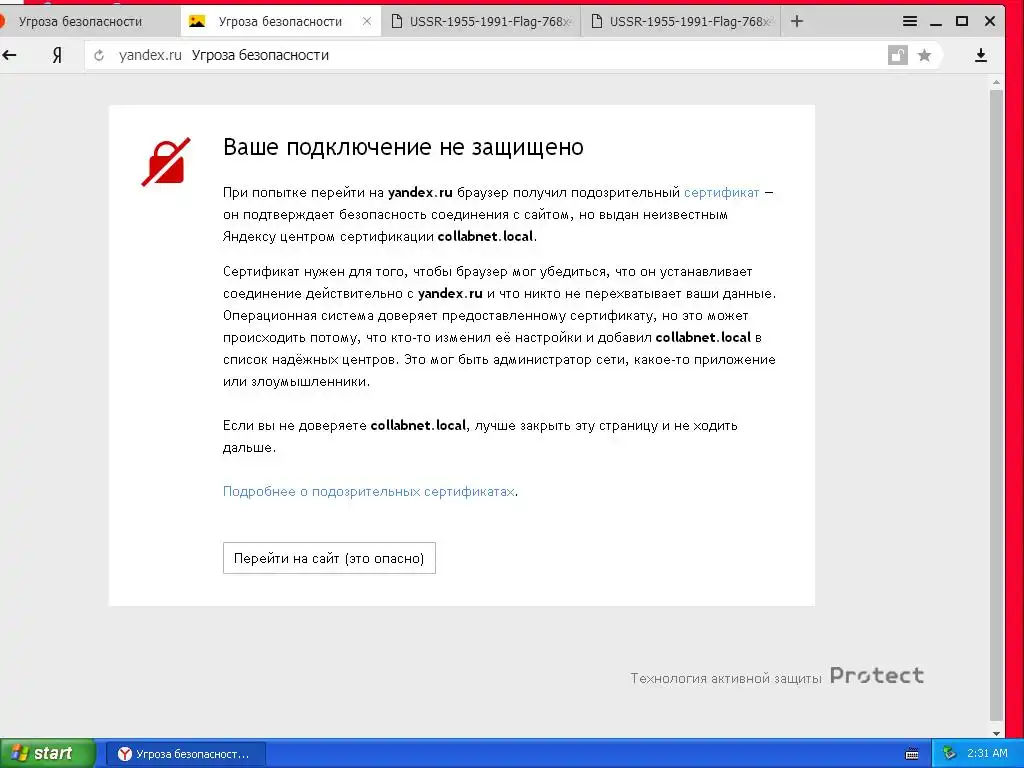Viewport: 1024px width, 768px height.
Task: Click the heading Ваше подключение не защищено
Action: click(x=403, y=147)
